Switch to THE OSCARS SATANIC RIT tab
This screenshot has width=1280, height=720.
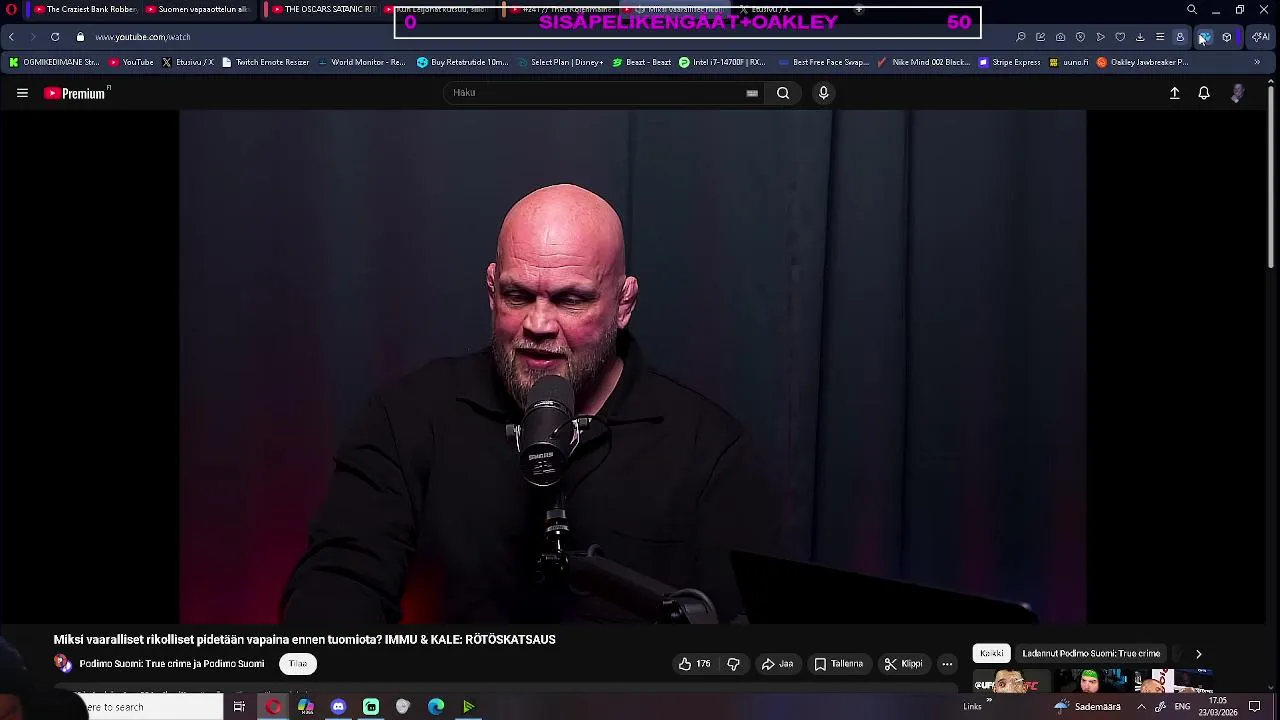pos(323,10)
